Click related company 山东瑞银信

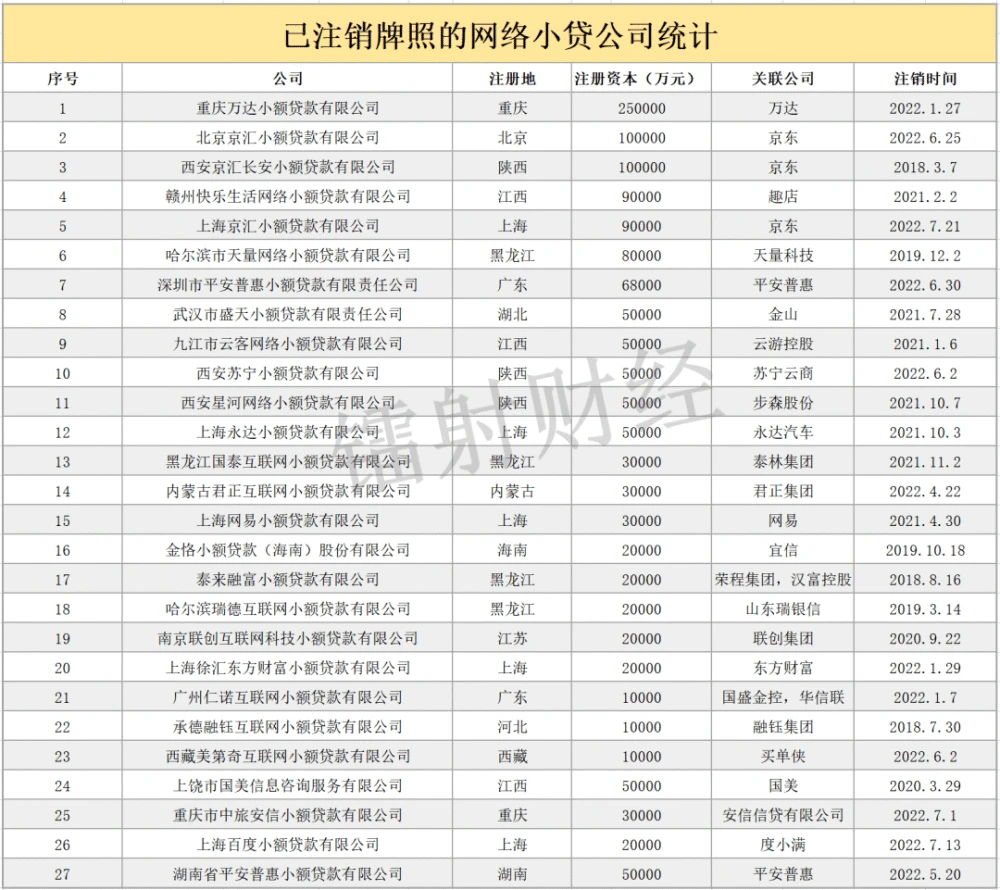783,609
